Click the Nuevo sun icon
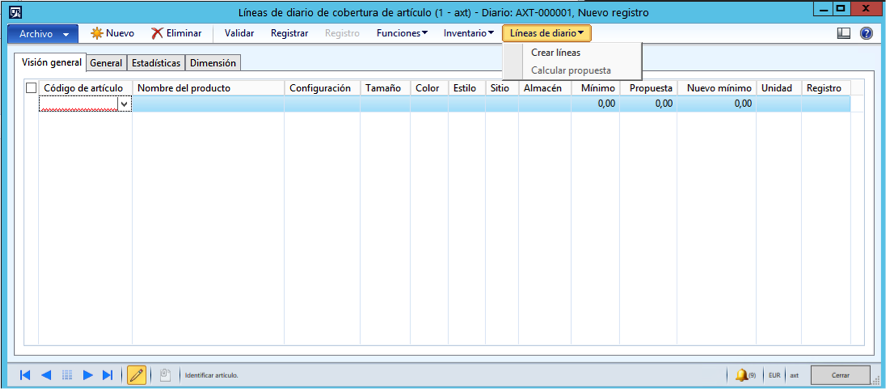Viewport: 886px width, 389px height. [x=97, y=34]
